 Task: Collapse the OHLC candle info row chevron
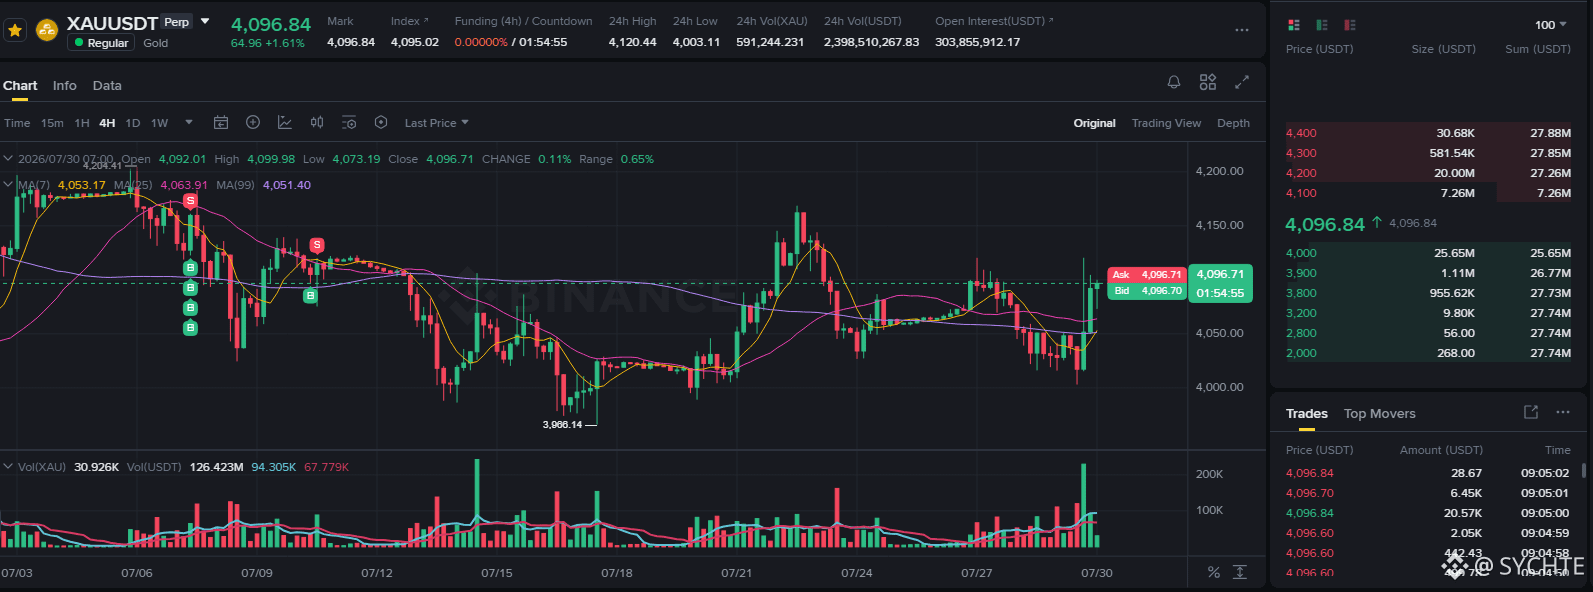[8, 159]
